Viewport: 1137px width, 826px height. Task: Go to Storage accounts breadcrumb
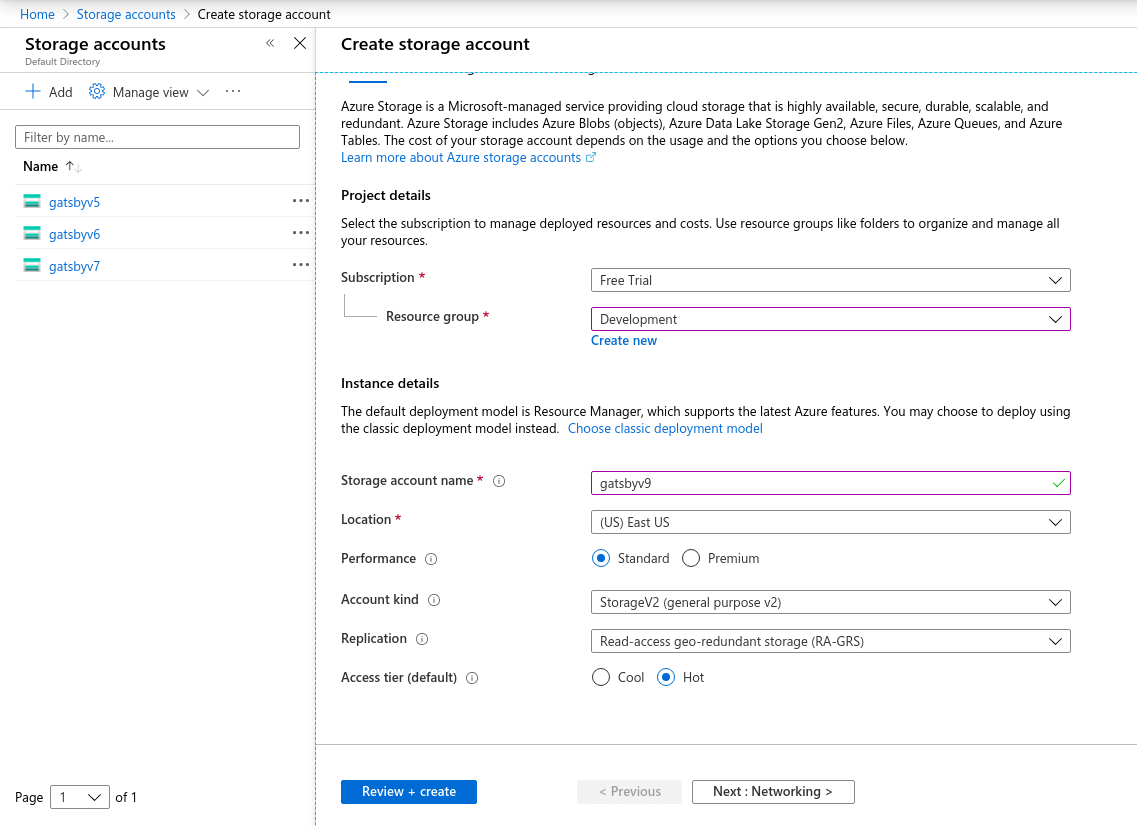point(126,15)
